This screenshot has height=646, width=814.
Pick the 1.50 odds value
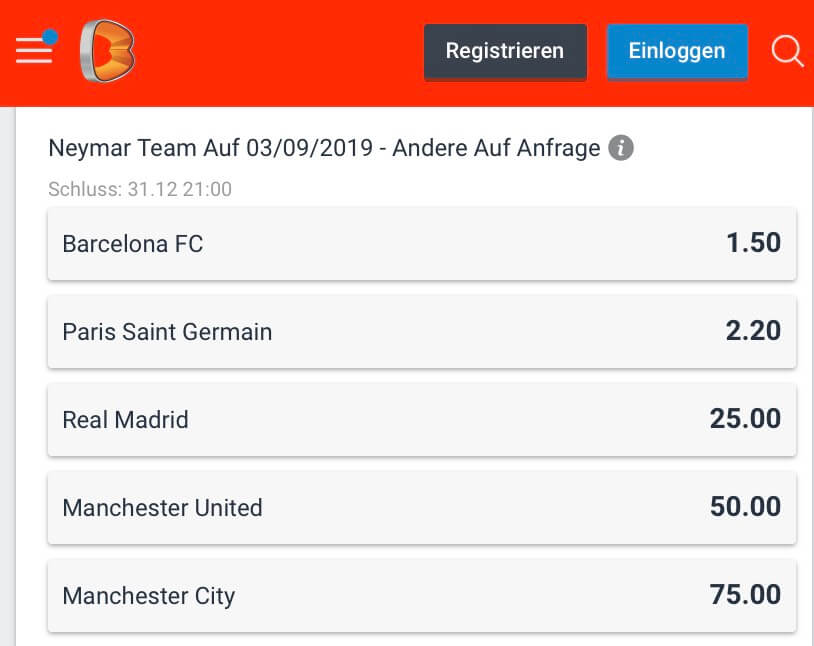pos(753,243)
